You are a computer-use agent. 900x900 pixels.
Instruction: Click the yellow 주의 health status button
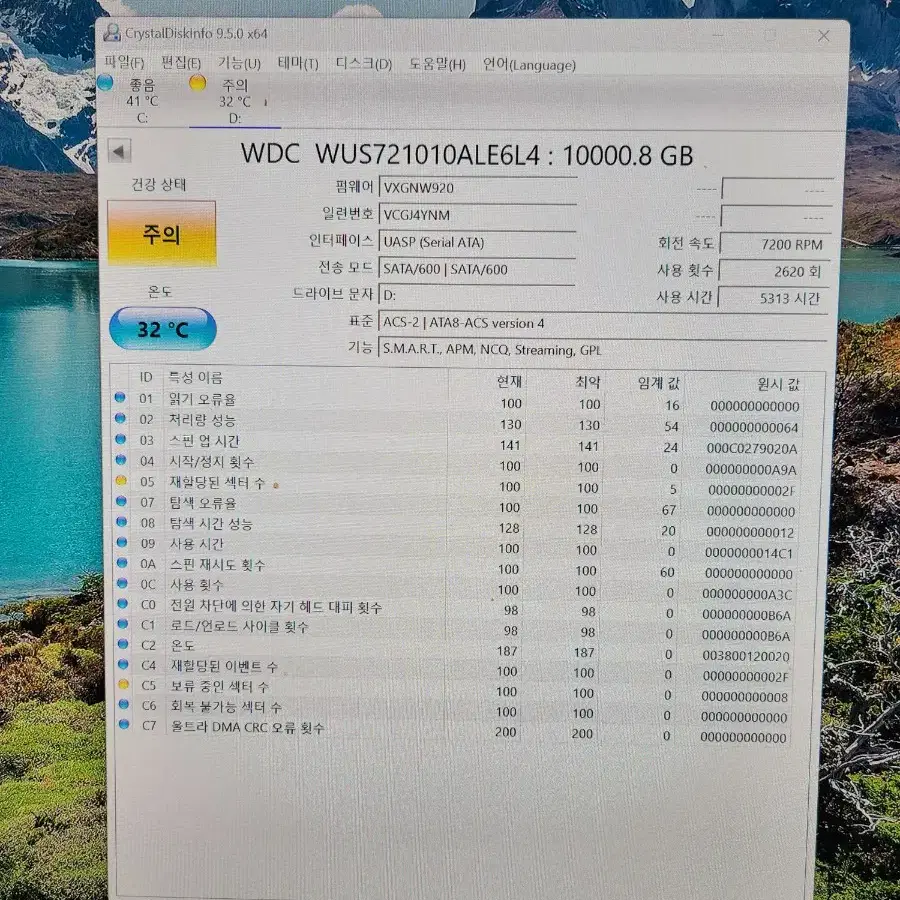[161, 234]
